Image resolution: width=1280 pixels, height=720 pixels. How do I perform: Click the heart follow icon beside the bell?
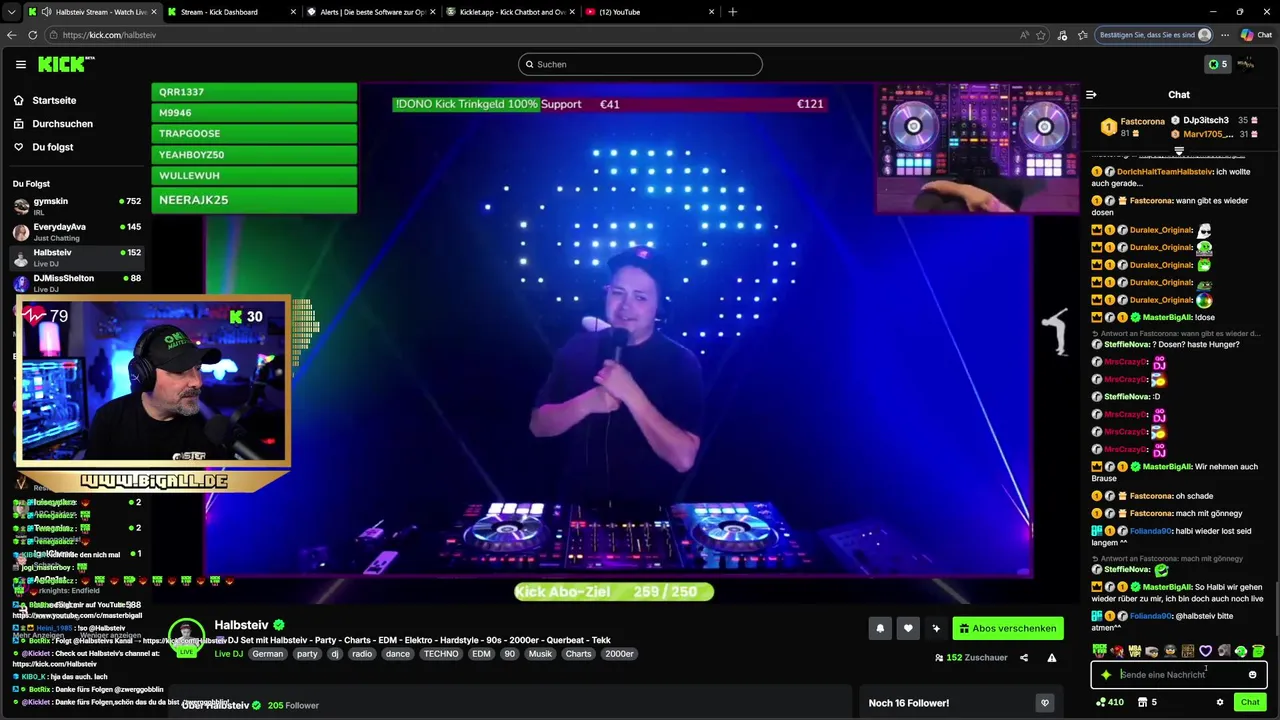tap(908, 628)
